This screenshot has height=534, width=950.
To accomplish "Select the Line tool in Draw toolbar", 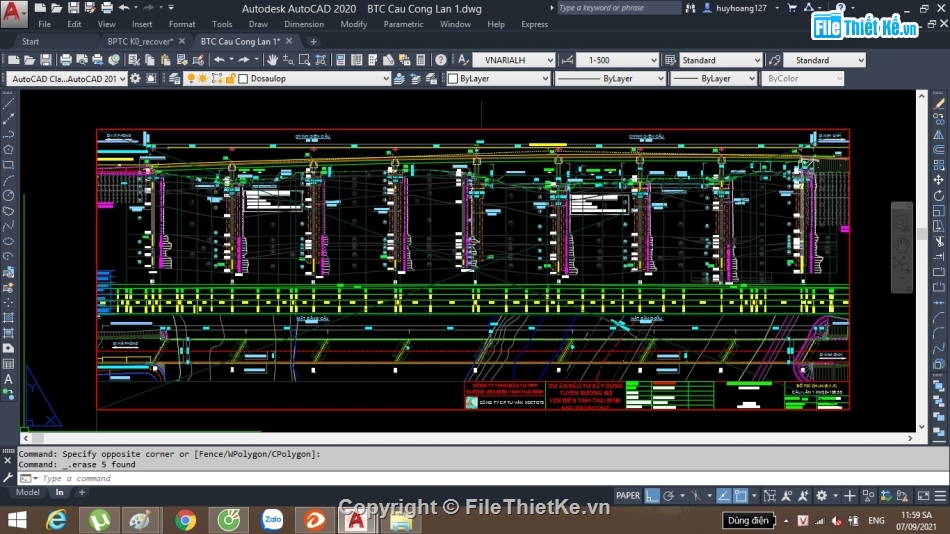I will coord(8,104).
